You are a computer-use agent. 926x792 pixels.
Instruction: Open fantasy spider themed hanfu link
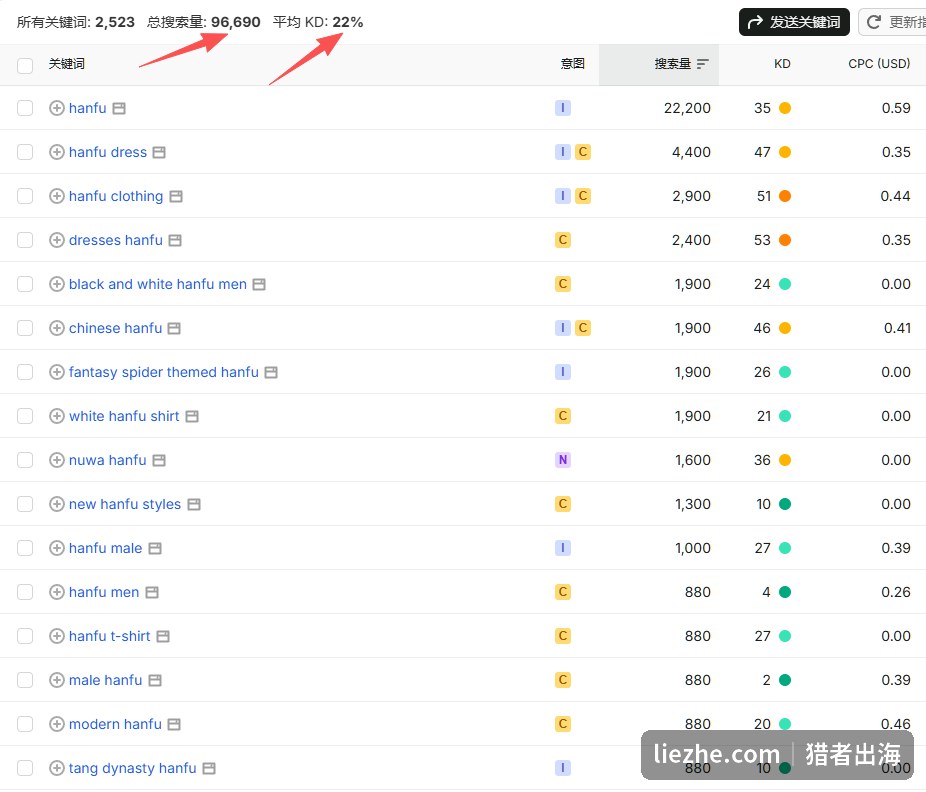tap(164, 372)
